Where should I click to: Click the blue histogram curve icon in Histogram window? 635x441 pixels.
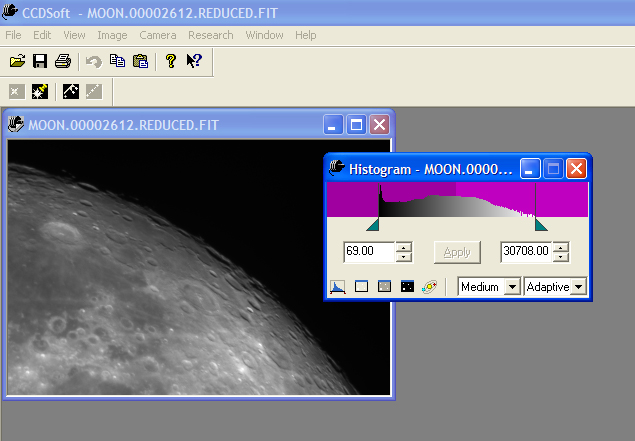(x=338, y=287)
